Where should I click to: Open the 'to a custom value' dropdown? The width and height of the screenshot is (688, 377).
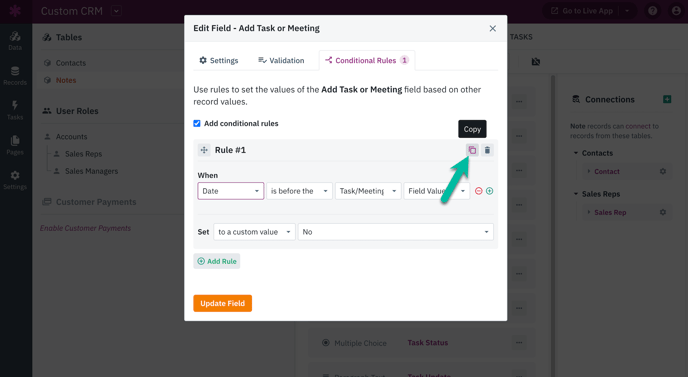click(254, 232)
